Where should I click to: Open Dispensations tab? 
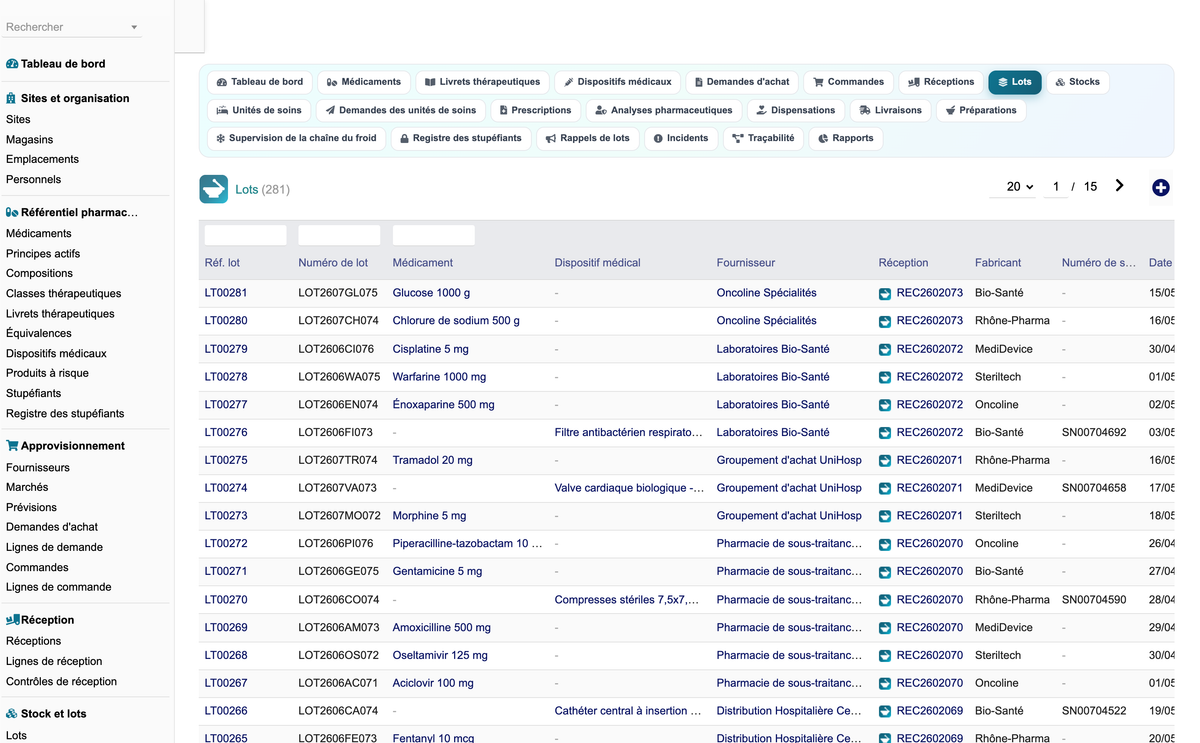[x=796, y=110]
